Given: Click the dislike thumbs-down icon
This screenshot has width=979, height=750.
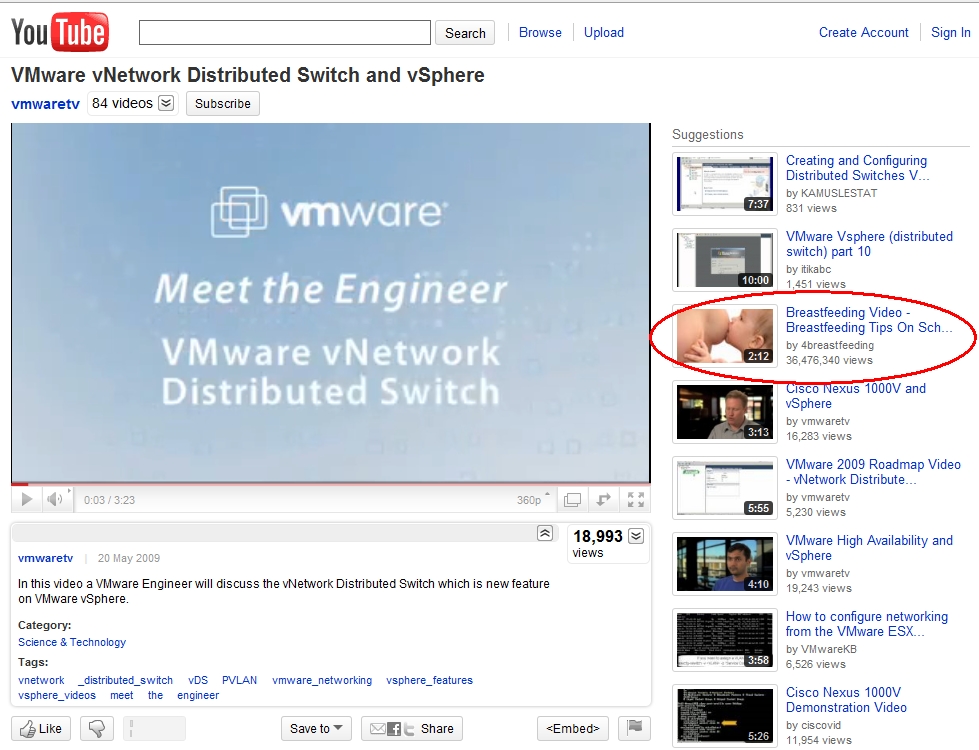Looking at the screenshot, I should click(x=97, y=728).
